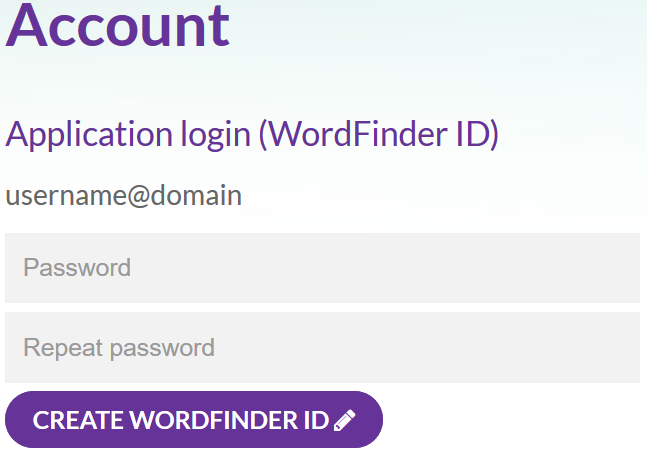Click the edit pencil glyph beside 'ID'
647x450 pixels.
[345, 420]
